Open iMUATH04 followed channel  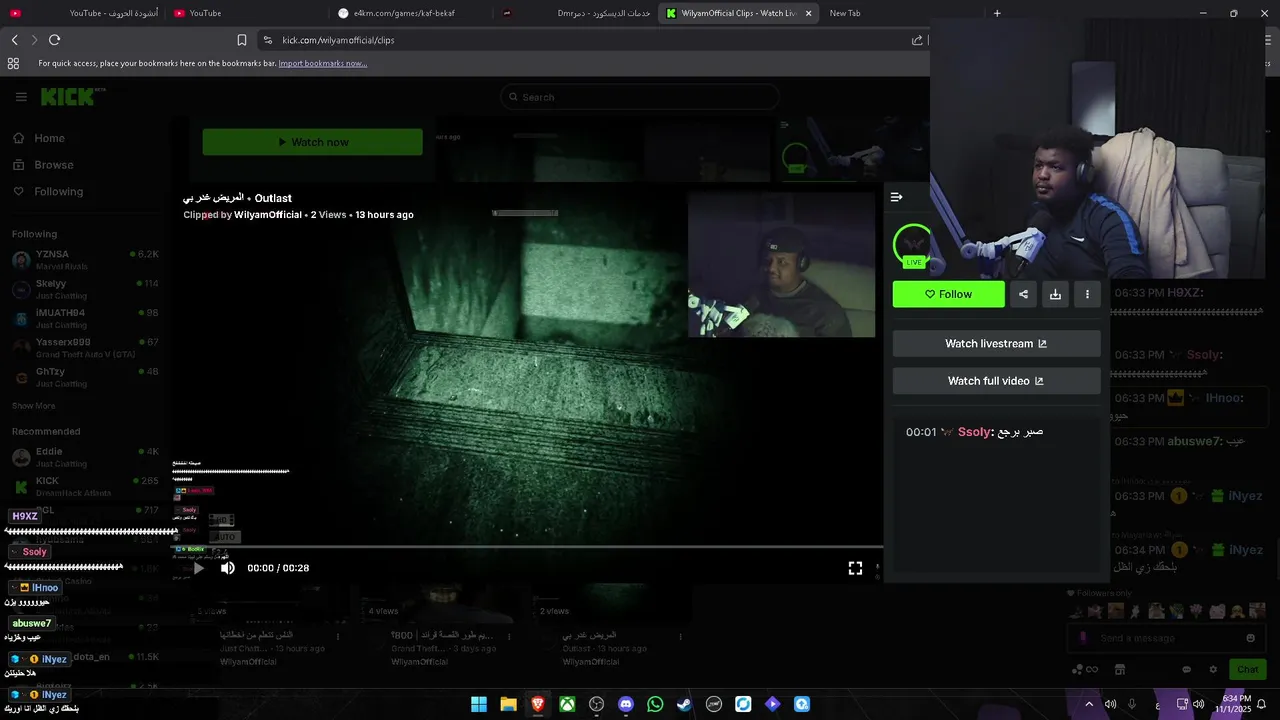85,318
